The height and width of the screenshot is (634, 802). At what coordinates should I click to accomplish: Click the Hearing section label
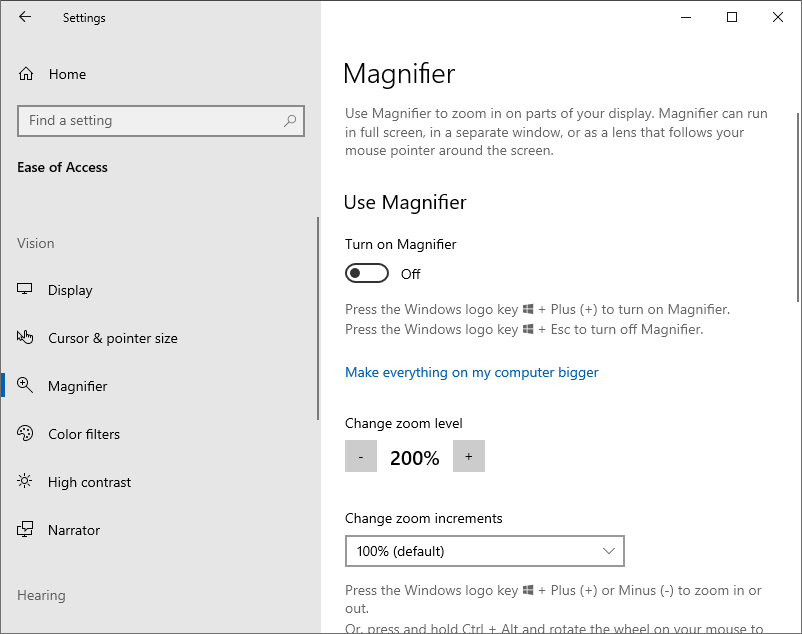click(41, 595)
